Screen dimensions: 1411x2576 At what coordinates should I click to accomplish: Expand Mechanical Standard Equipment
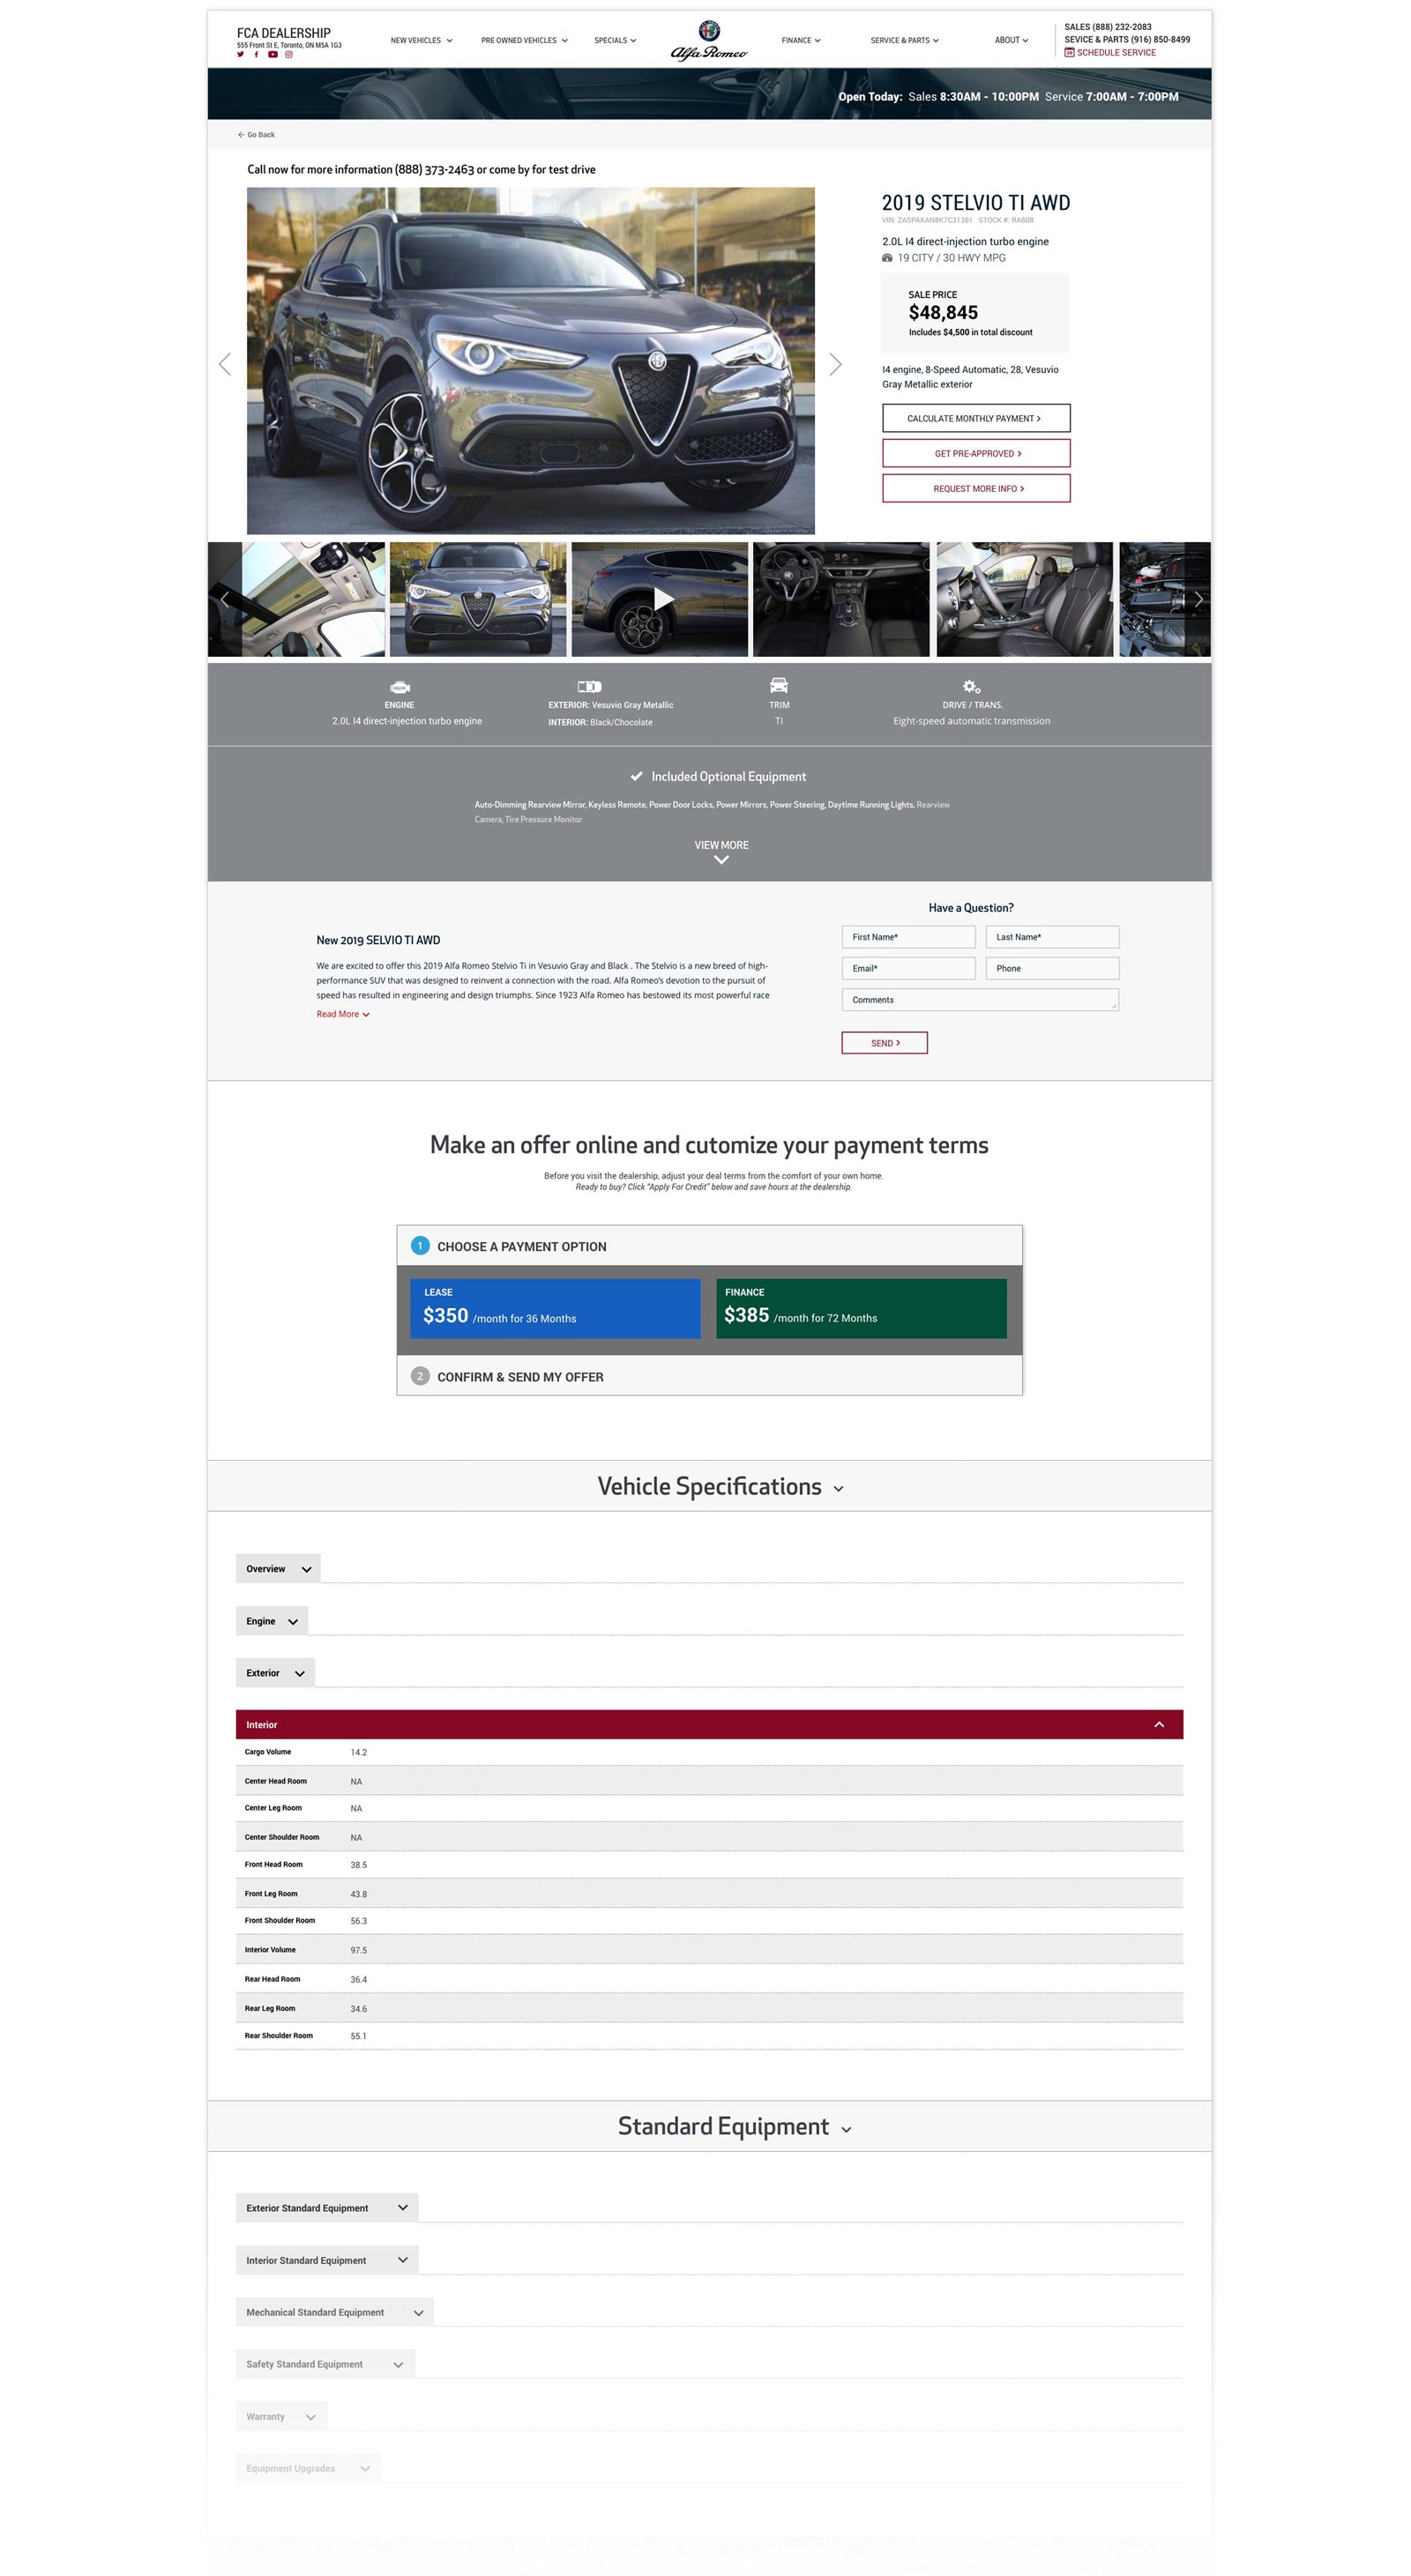click(335, 2312)
